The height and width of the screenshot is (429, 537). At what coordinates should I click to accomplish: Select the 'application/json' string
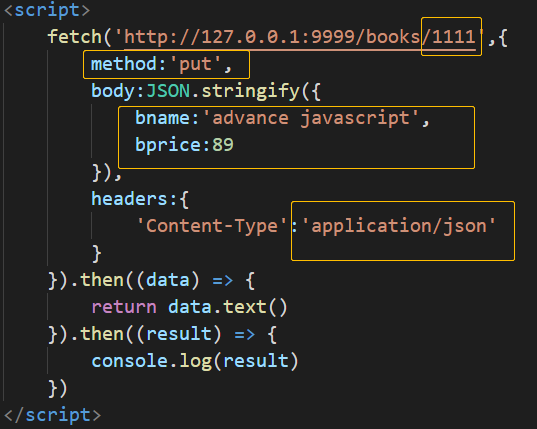(x=399, y=226)
